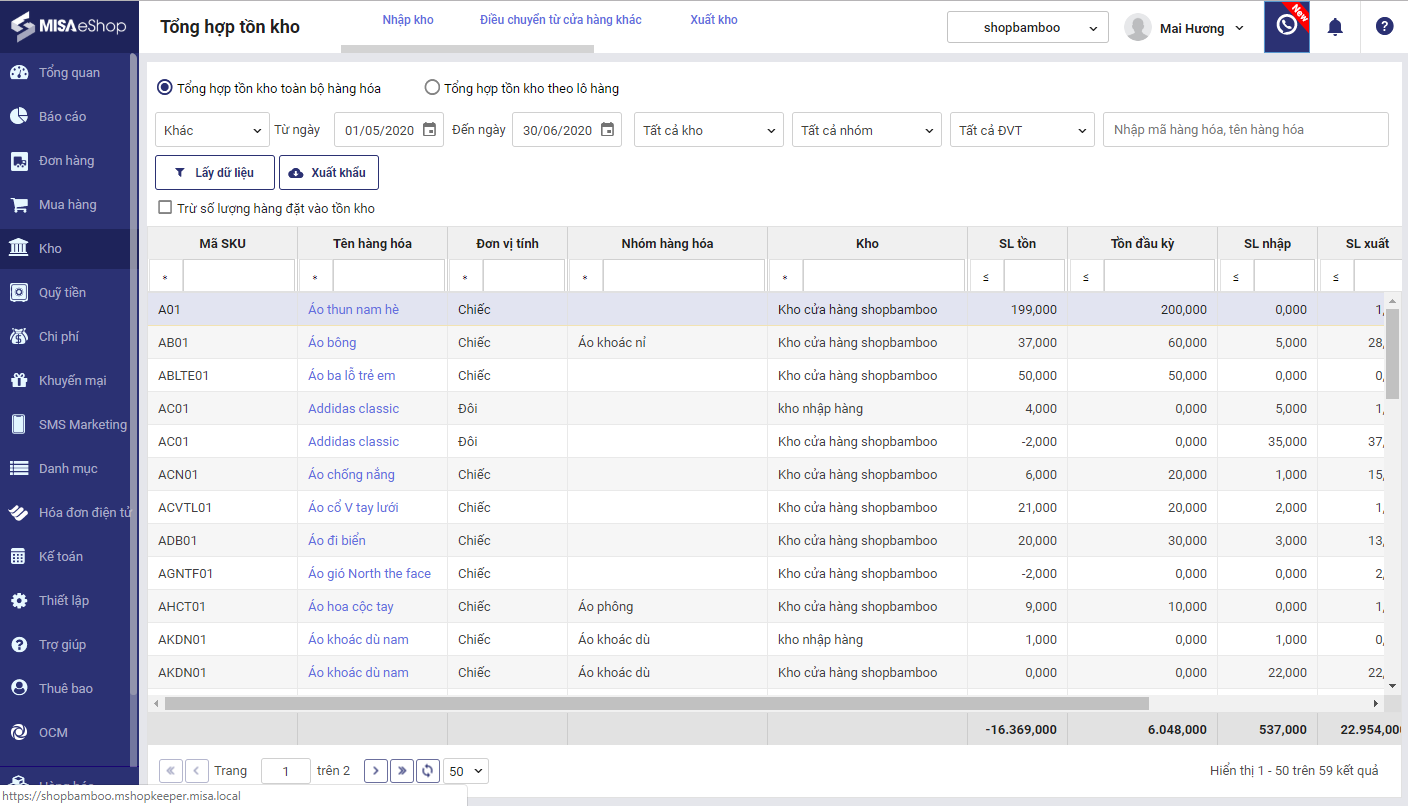
Task: Enable Trừ số lượng hàng đặt vào tồn kho
Action: click(x=166, y=208)
